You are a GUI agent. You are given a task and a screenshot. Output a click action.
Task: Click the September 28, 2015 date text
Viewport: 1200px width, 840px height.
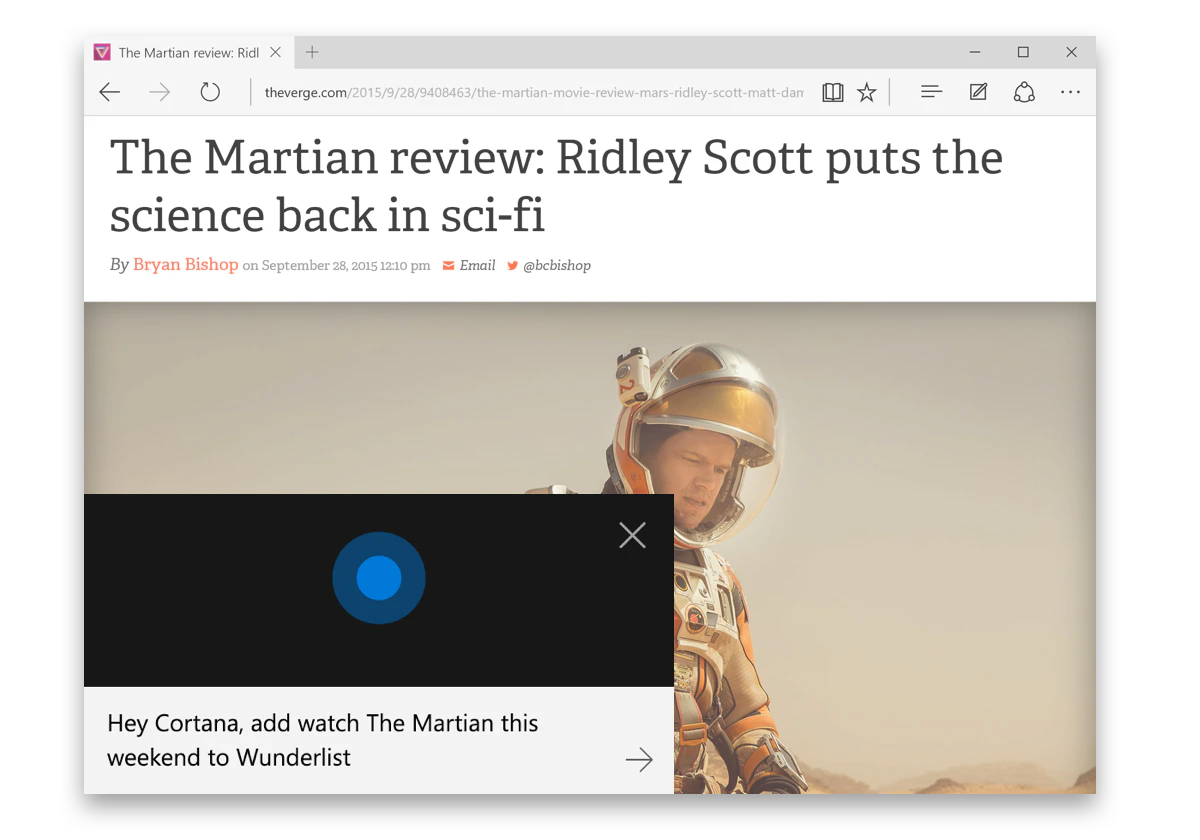coord(346,266)
